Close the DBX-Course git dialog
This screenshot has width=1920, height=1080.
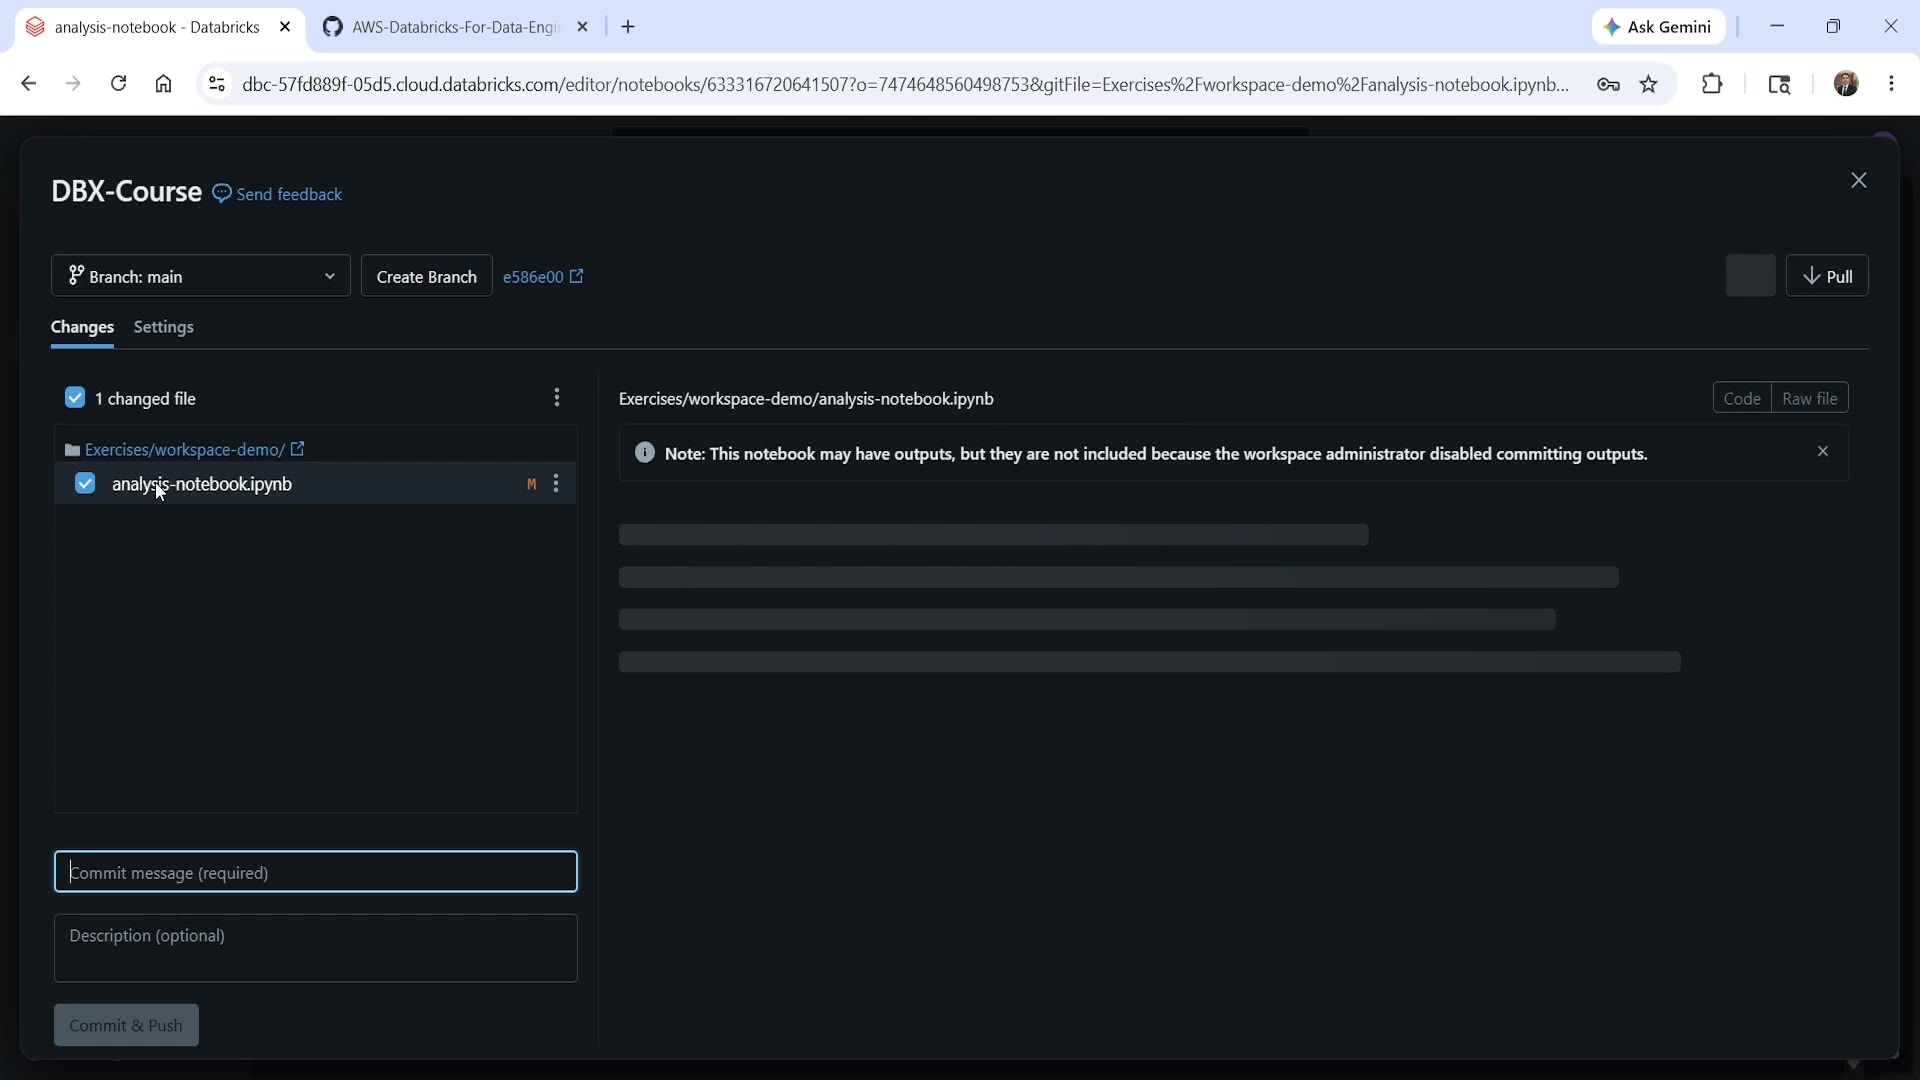click(1859, 180)
